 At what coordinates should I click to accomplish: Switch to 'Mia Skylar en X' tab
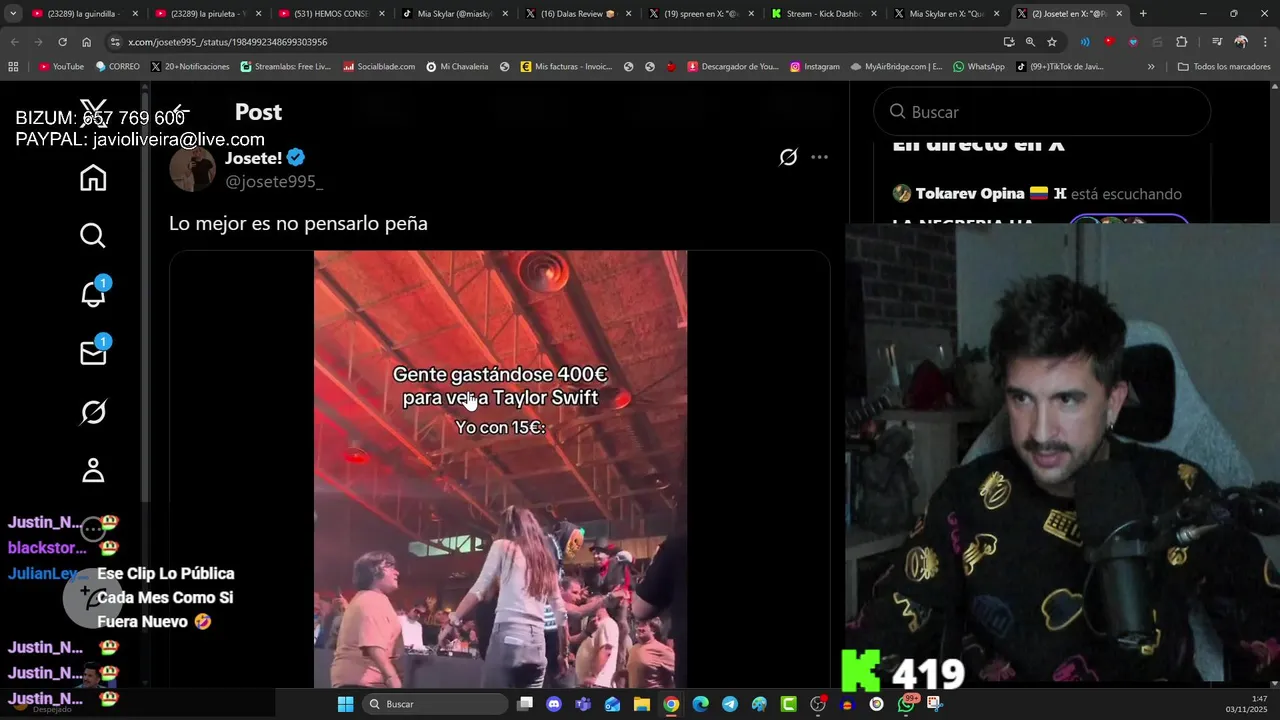click(x=948, y=14)
